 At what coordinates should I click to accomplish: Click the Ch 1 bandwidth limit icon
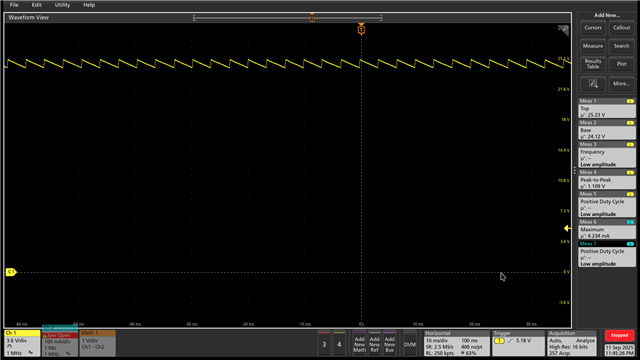(x=31, y=353)
